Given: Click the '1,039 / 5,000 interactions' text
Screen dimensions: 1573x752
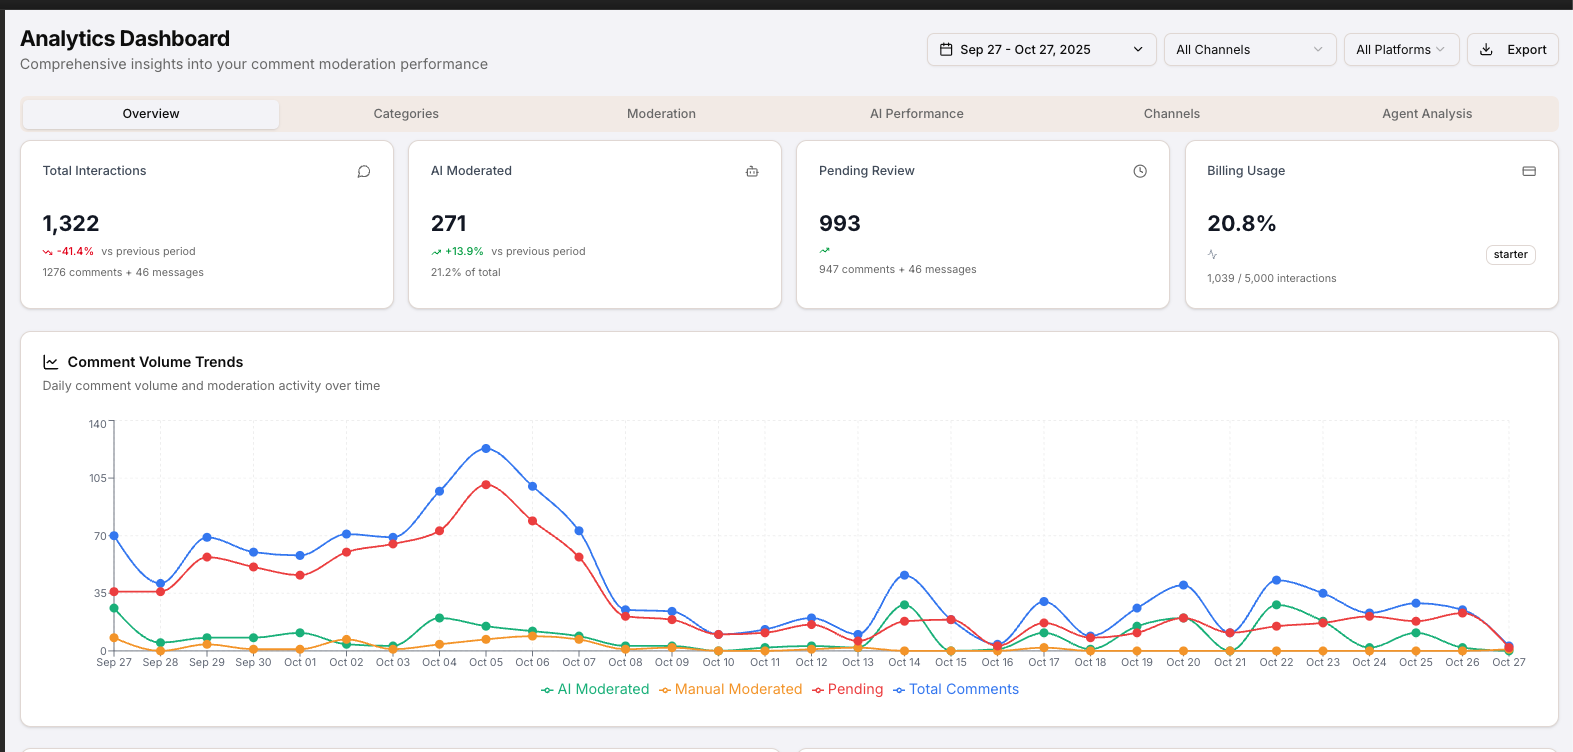Looking at the screenshot, I should click(x=1272, y=278).
